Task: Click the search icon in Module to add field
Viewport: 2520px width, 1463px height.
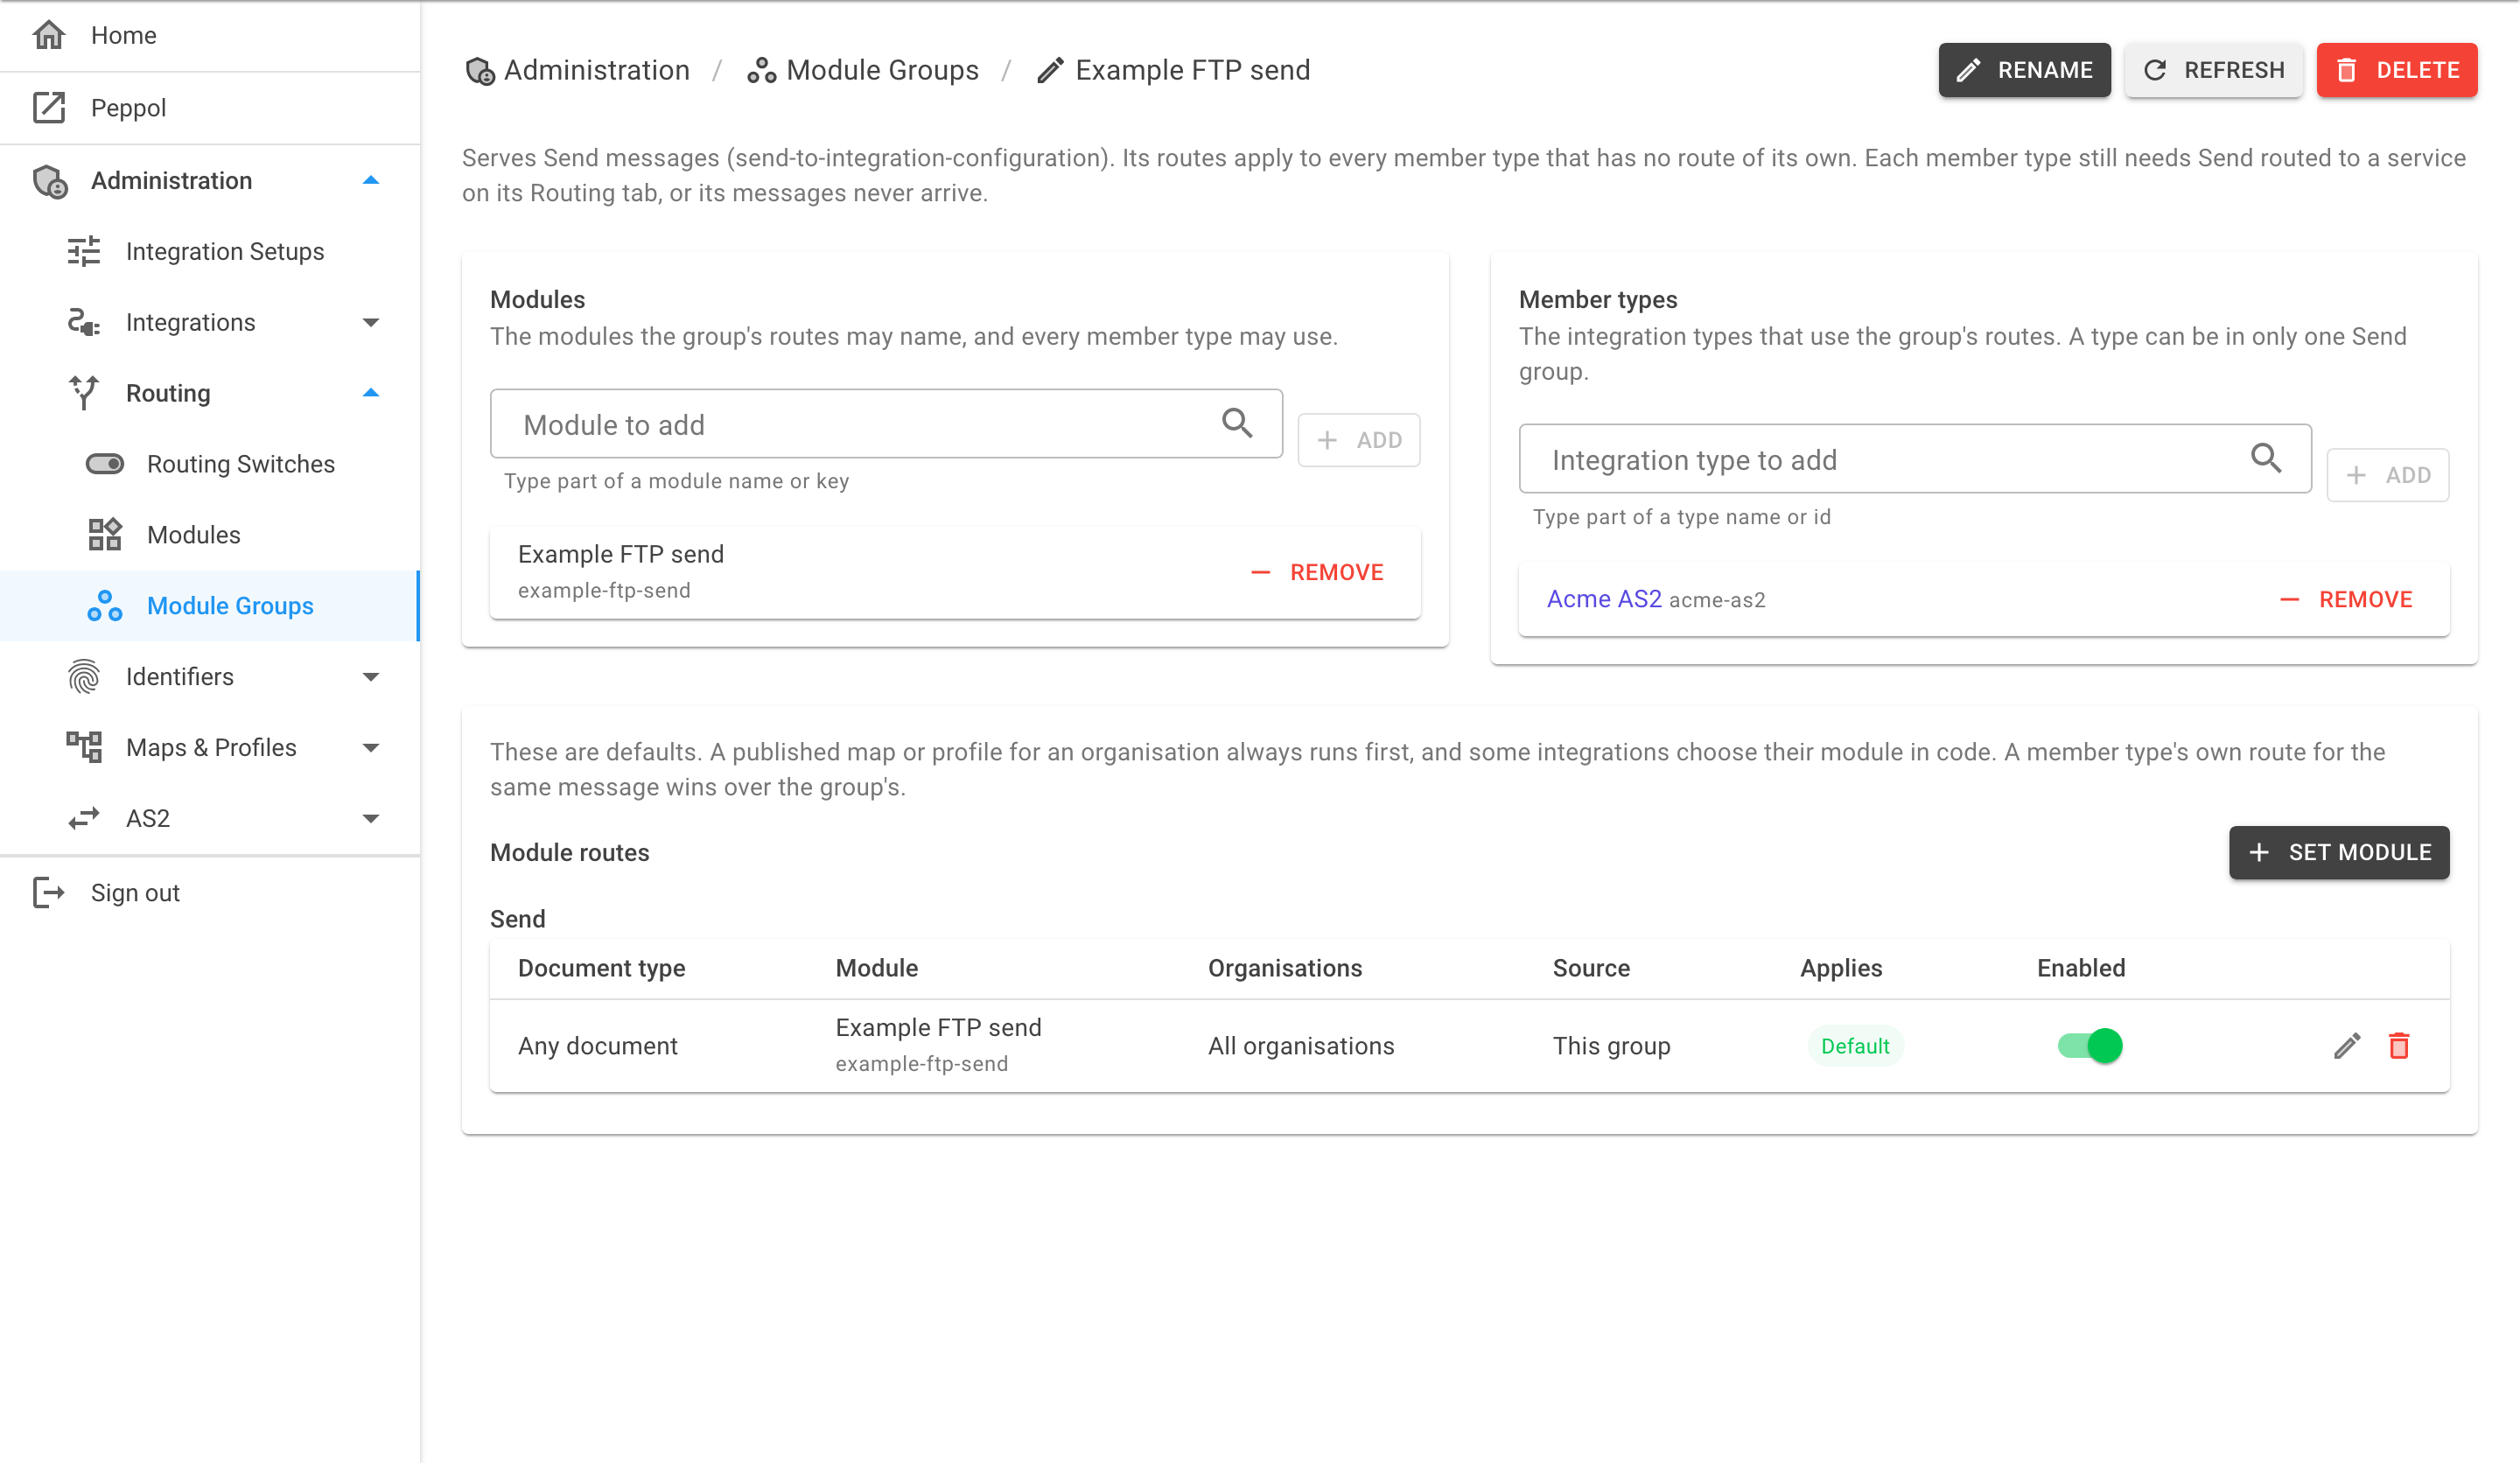Action: (x=1237, y=423)
